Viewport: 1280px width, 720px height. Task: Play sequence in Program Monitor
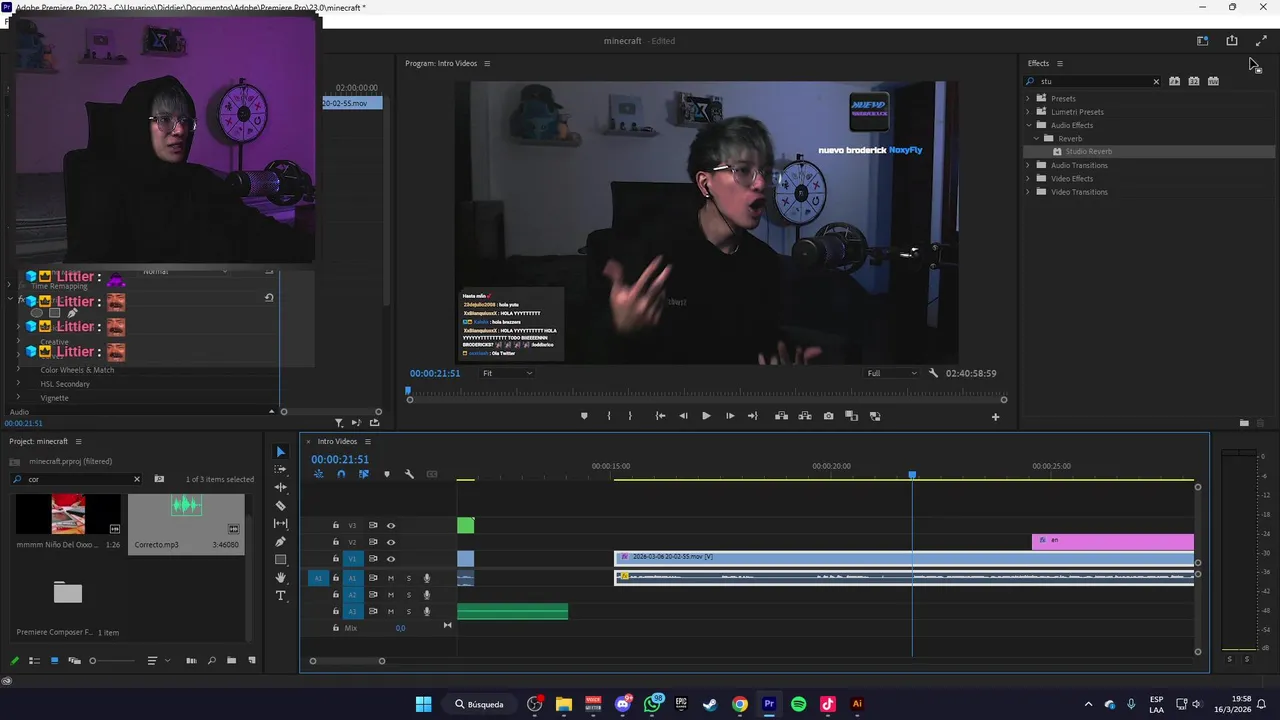(x=706, y=416)
